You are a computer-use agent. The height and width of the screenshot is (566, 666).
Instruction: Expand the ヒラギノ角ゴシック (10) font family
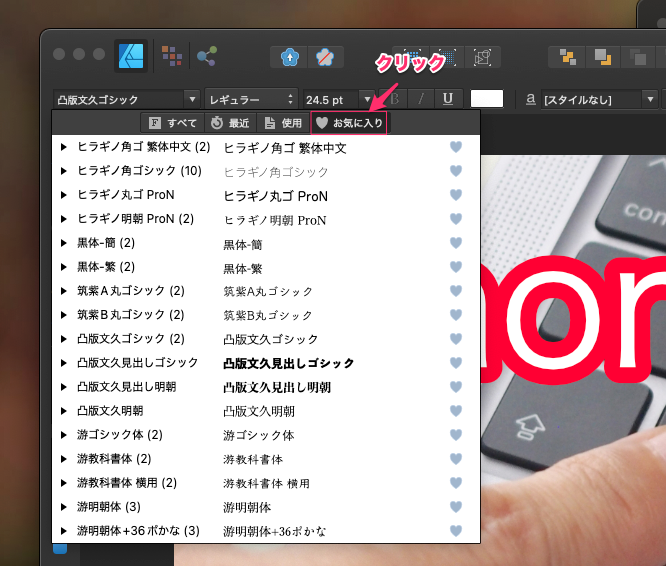[x=64, y=171]
